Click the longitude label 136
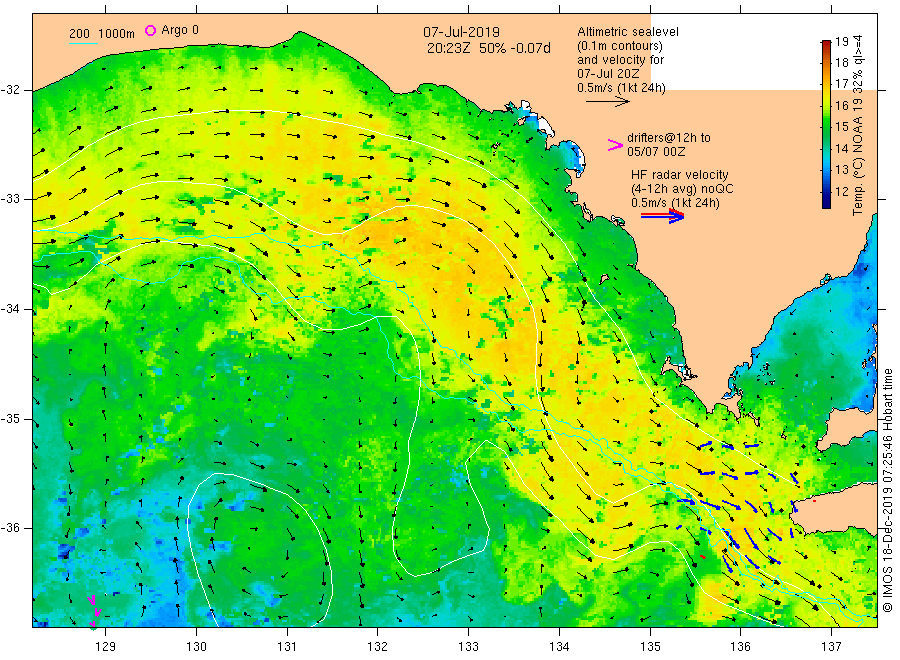Image resolution: width=900 pixels, height=660 pixels. coord(740,647)
